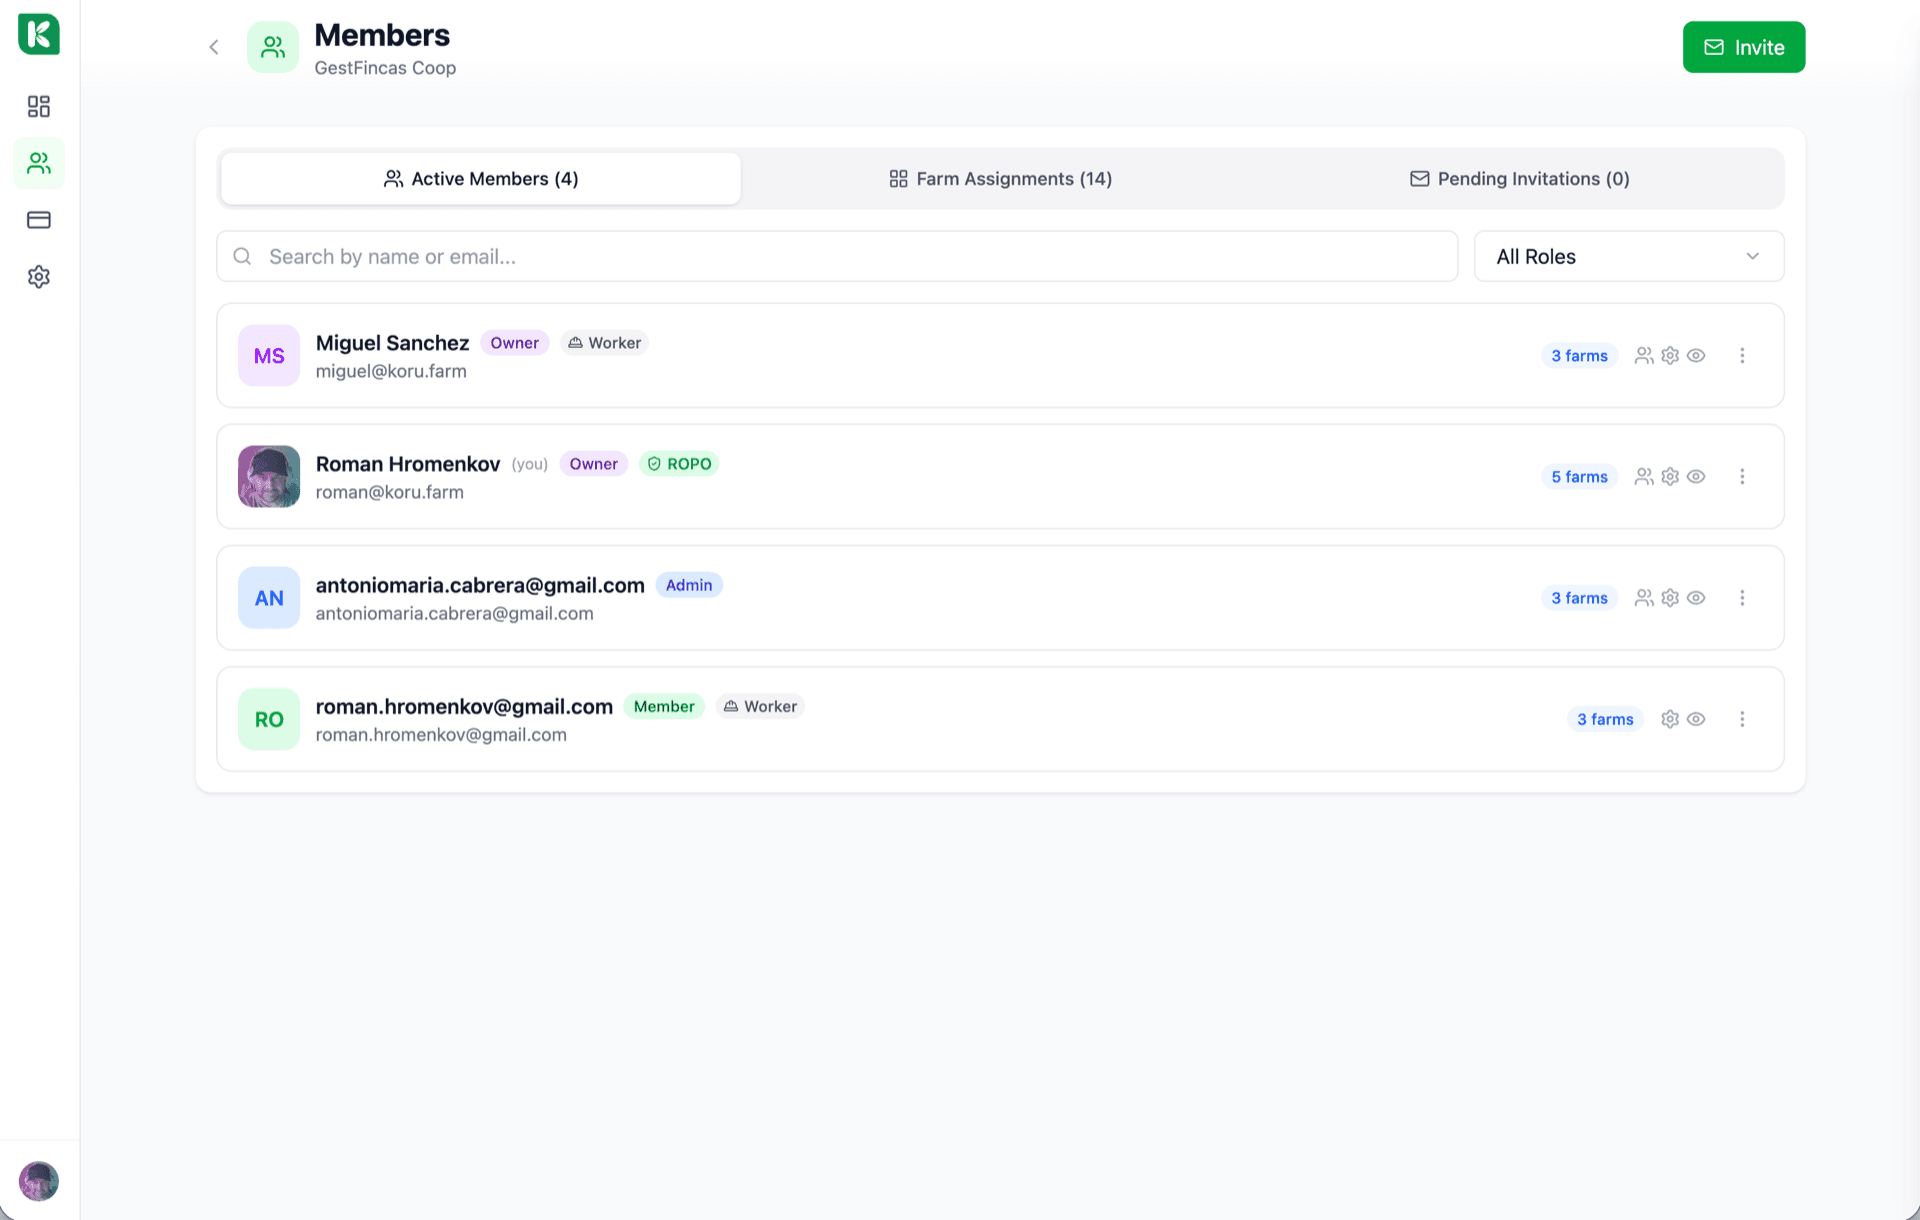Click the gear icon in Miguel Sanchez's row
Screen dimensions: 1920x1220
click(x=1670, y=356)
